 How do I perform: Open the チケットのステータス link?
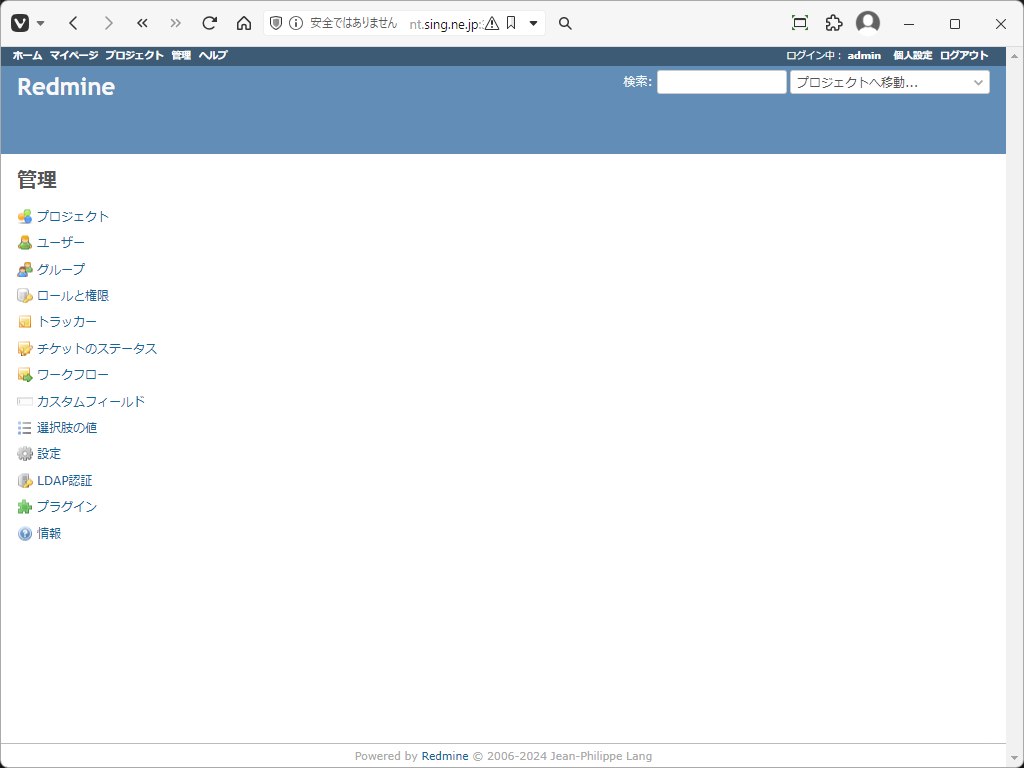97,349
